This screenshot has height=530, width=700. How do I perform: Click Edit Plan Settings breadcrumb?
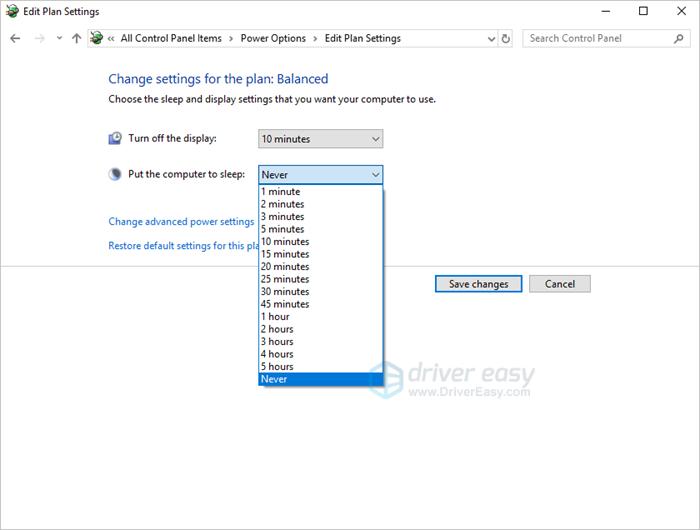[x=362, y=38]
